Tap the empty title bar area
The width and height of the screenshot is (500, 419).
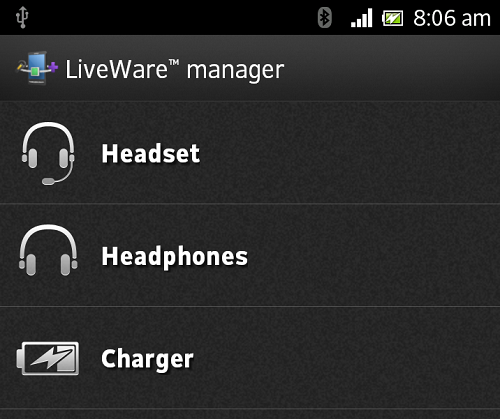[393, 68]
